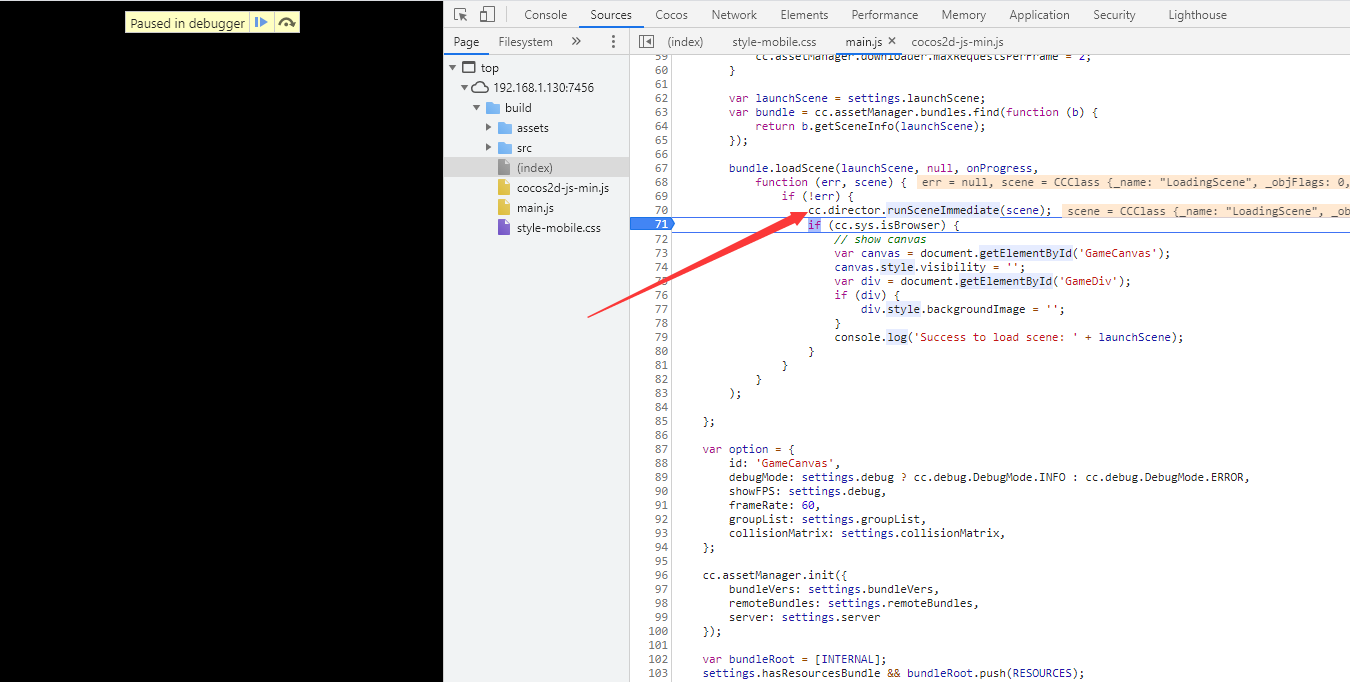Collapse the build folder arrow
Screen dimensions: 1350x682
tap(477, 108)
